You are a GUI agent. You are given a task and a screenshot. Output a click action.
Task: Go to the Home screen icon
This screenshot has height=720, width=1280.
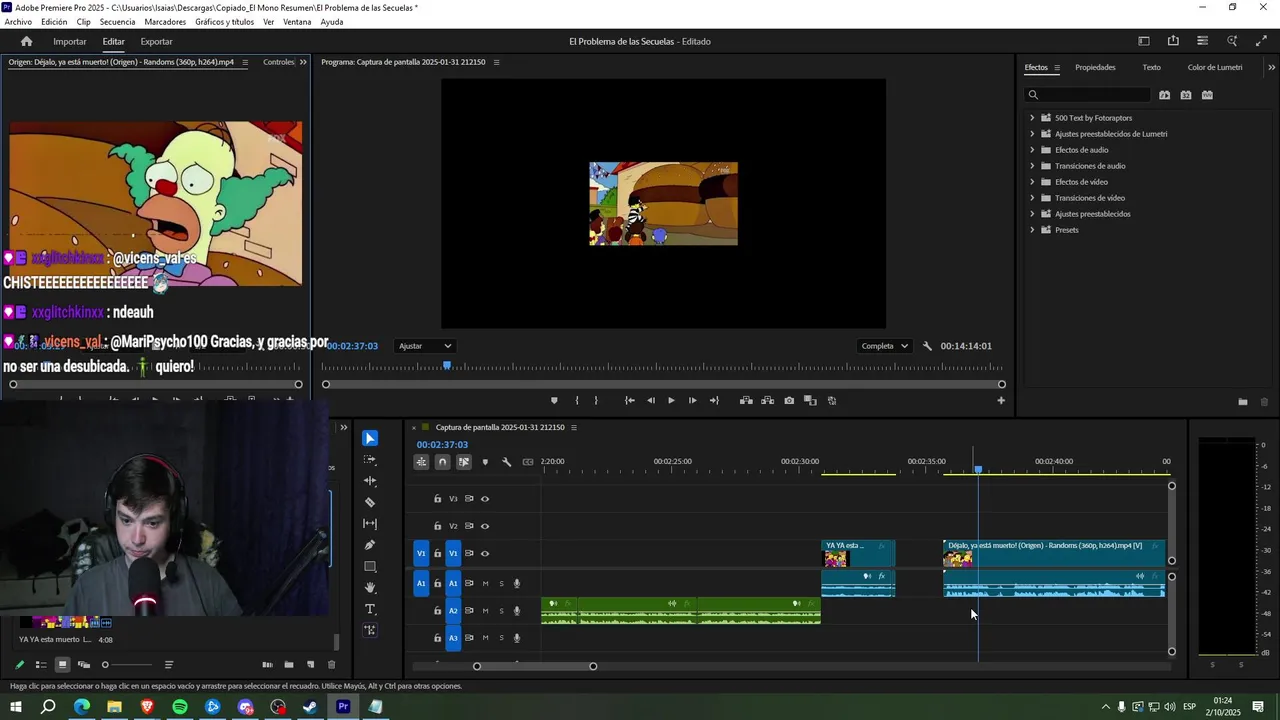(27, 41)
